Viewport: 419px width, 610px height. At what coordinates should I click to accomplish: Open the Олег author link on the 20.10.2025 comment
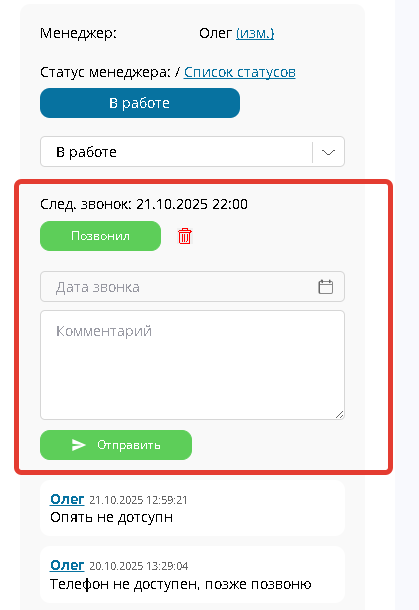click(67, 565)
